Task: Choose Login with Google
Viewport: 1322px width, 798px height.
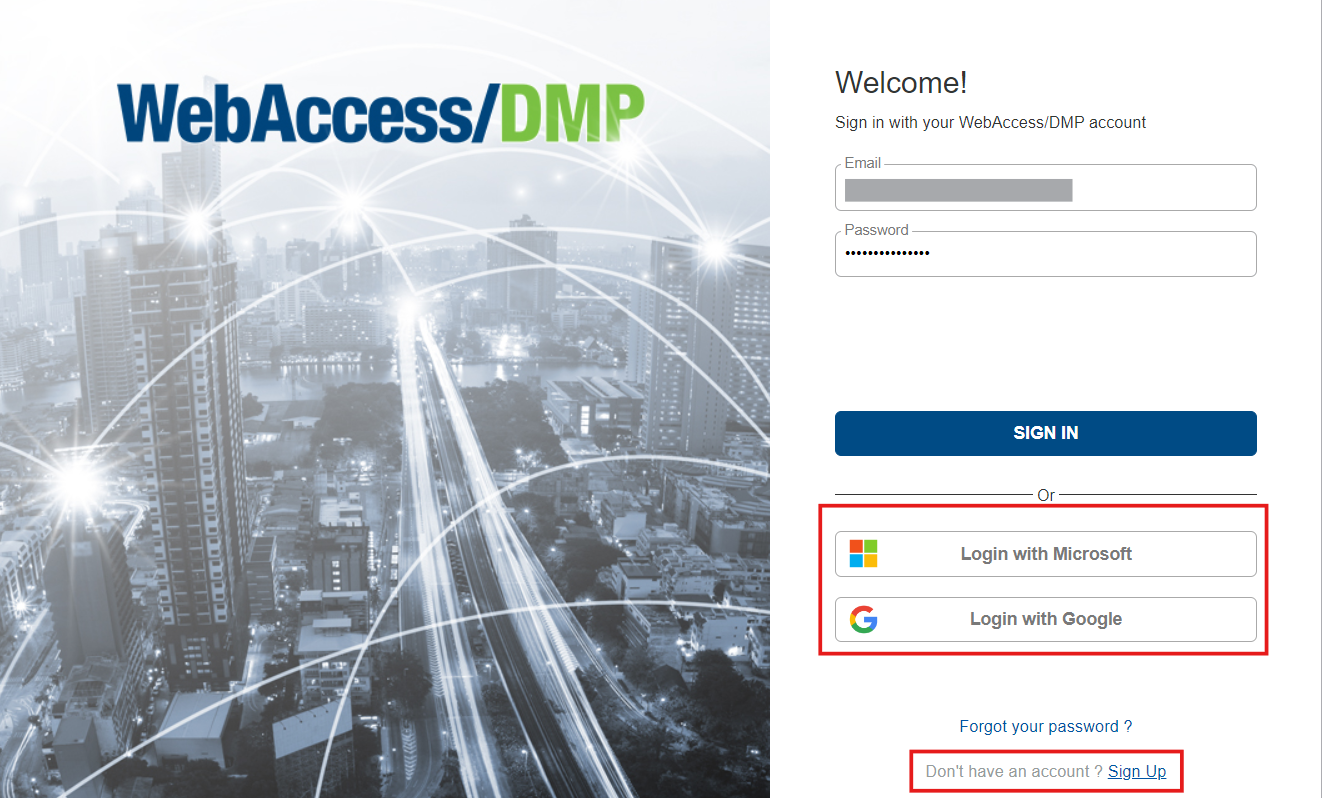Action: click(x=1046, y=619)
